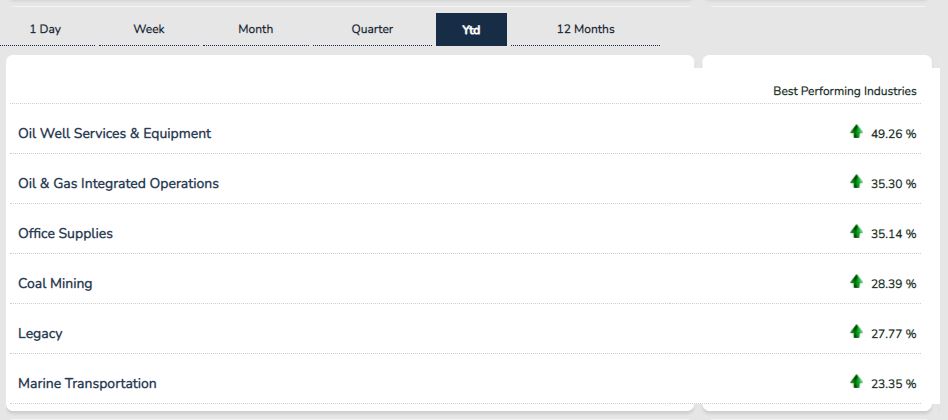
Task: Open the Marine Transportation industry
Action: coord(87,383)
